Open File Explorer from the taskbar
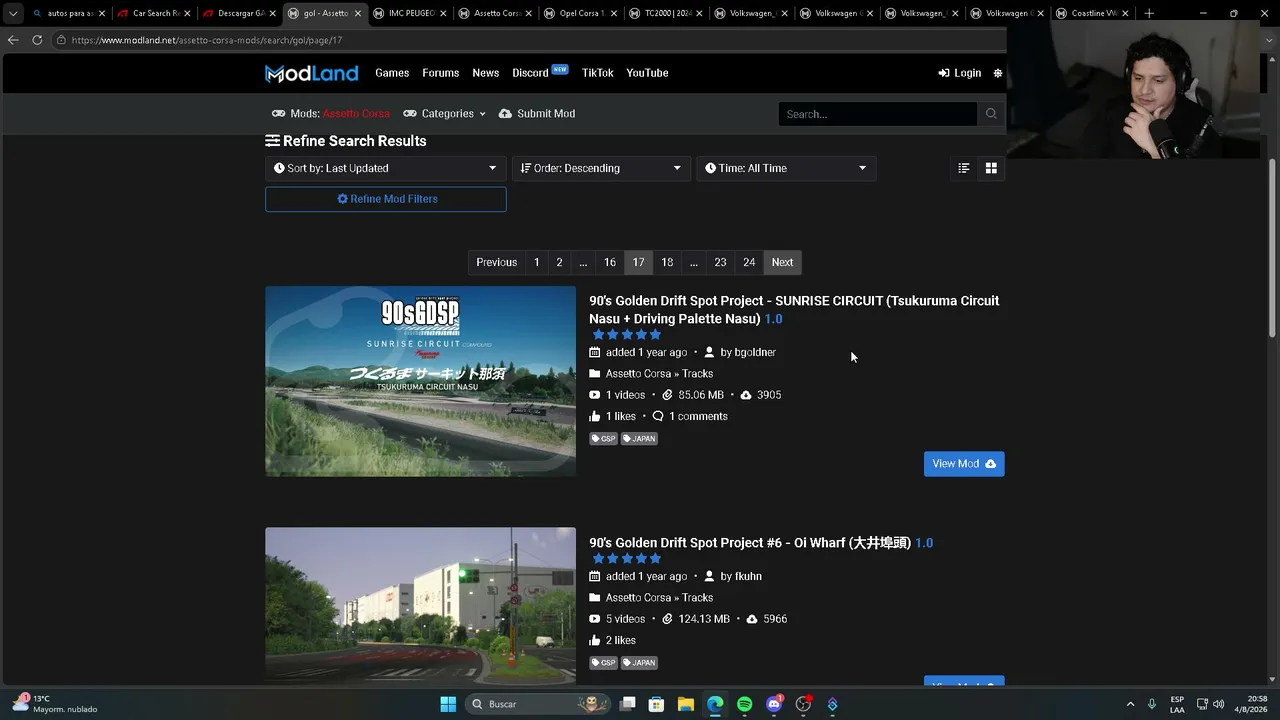Viewport: 1280px width, 720px height. (685, 704)
